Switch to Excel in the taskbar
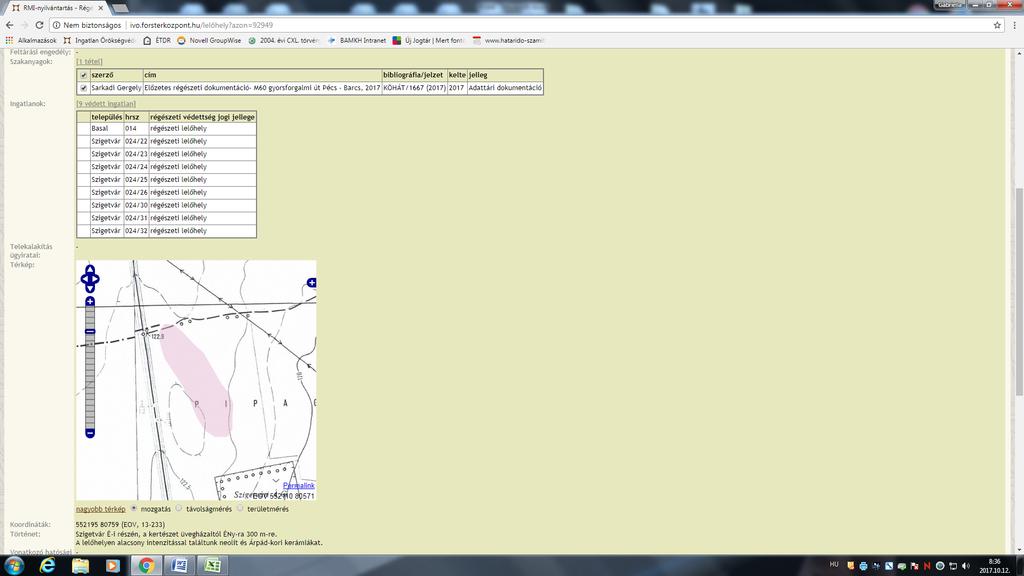1024x576 pixels. click(213, 566)
